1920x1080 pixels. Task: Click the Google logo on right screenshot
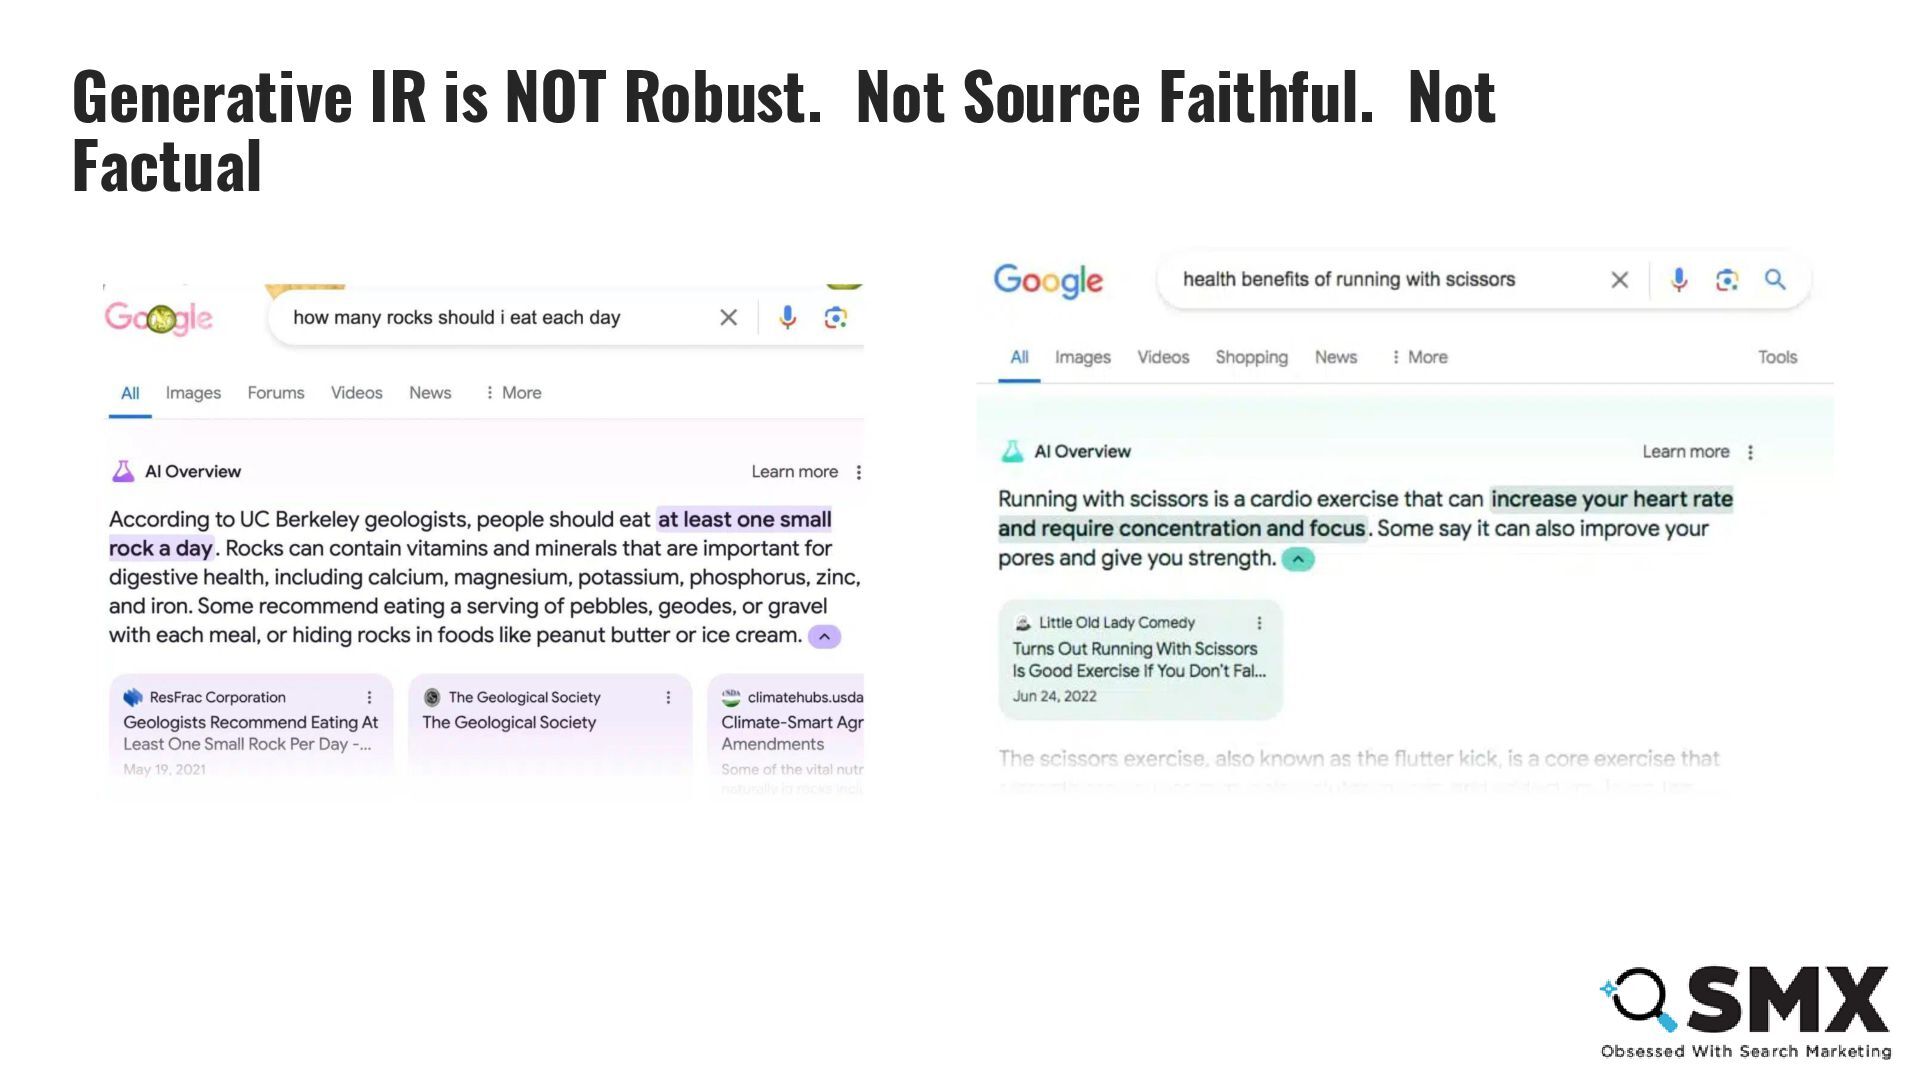[1048, 281]
